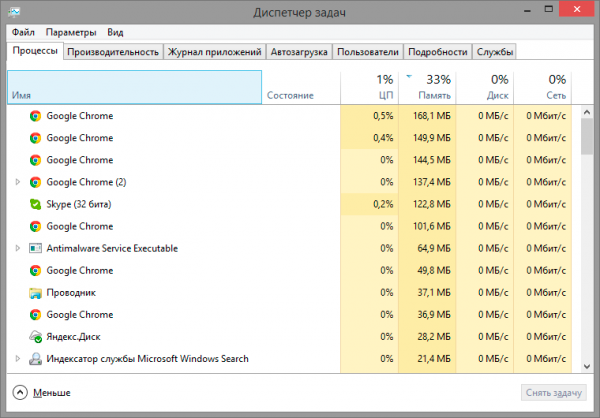Expand Индексатор службы Microsoft Windows Search

18,359
